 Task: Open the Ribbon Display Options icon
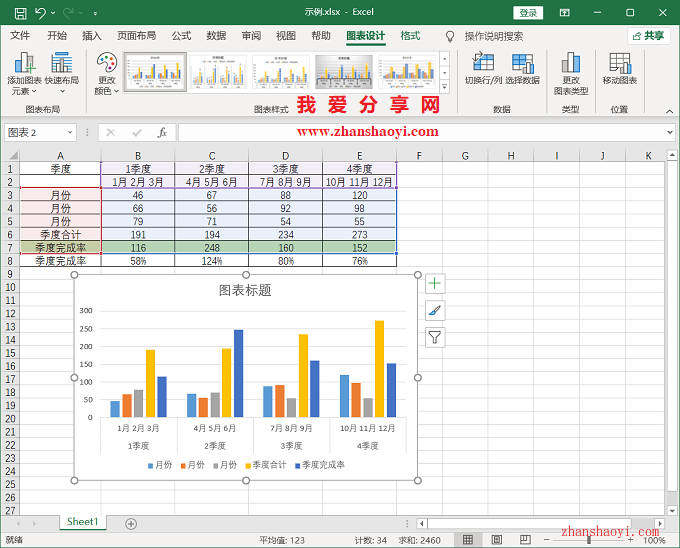coord(564,13)
